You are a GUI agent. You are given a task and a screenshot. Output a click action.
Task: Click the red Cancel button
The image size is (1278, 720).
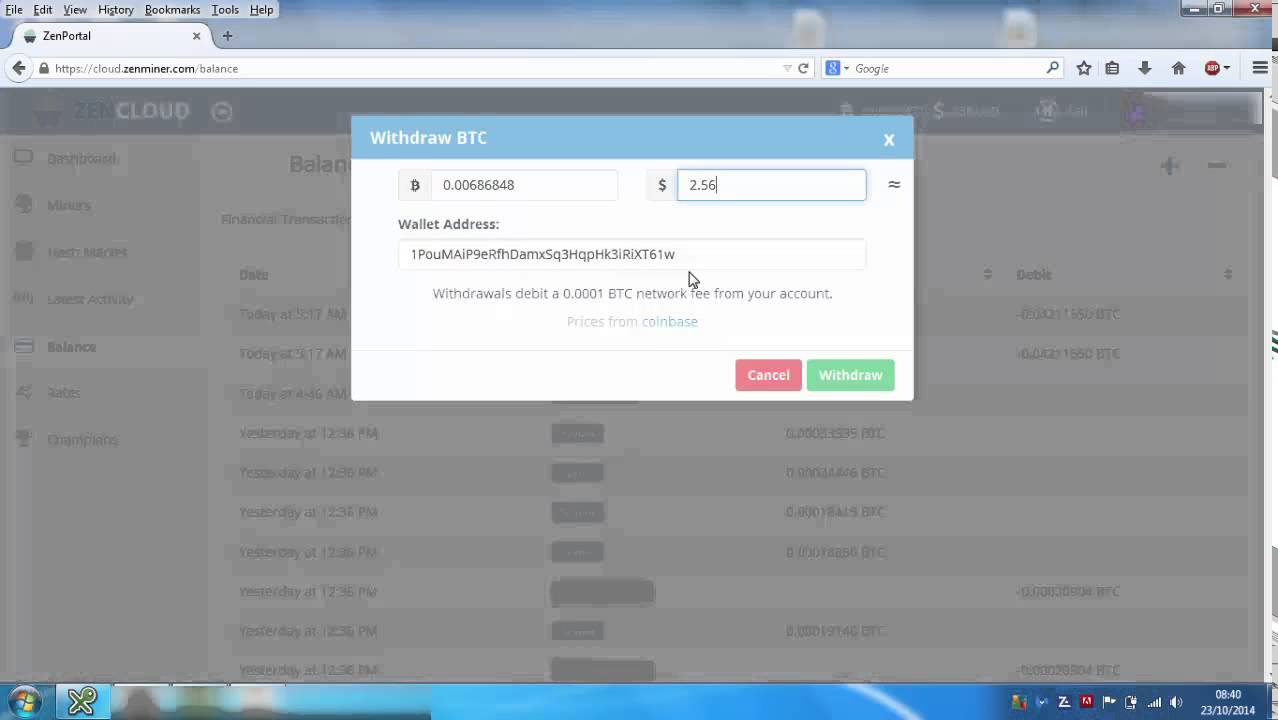click(x=768, y=375)
